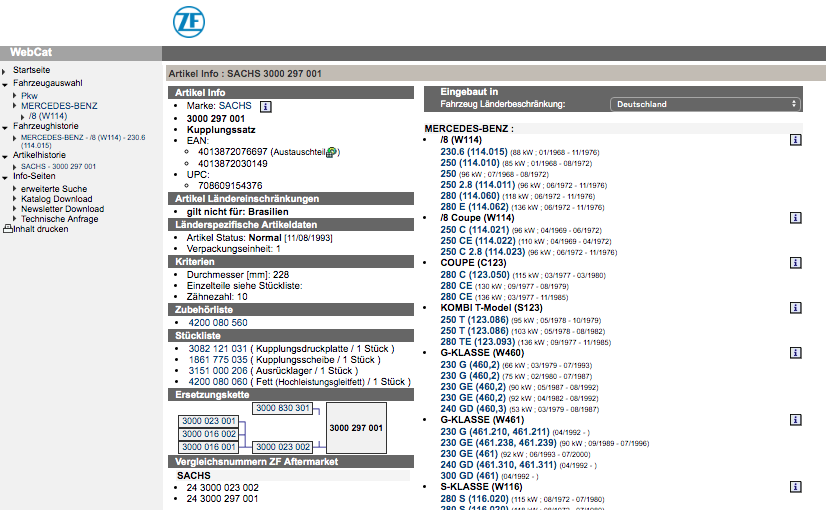The height and width of the screenshot is (510, 826).
Task: Click the ZF logo at top
Action: (189, 22)
